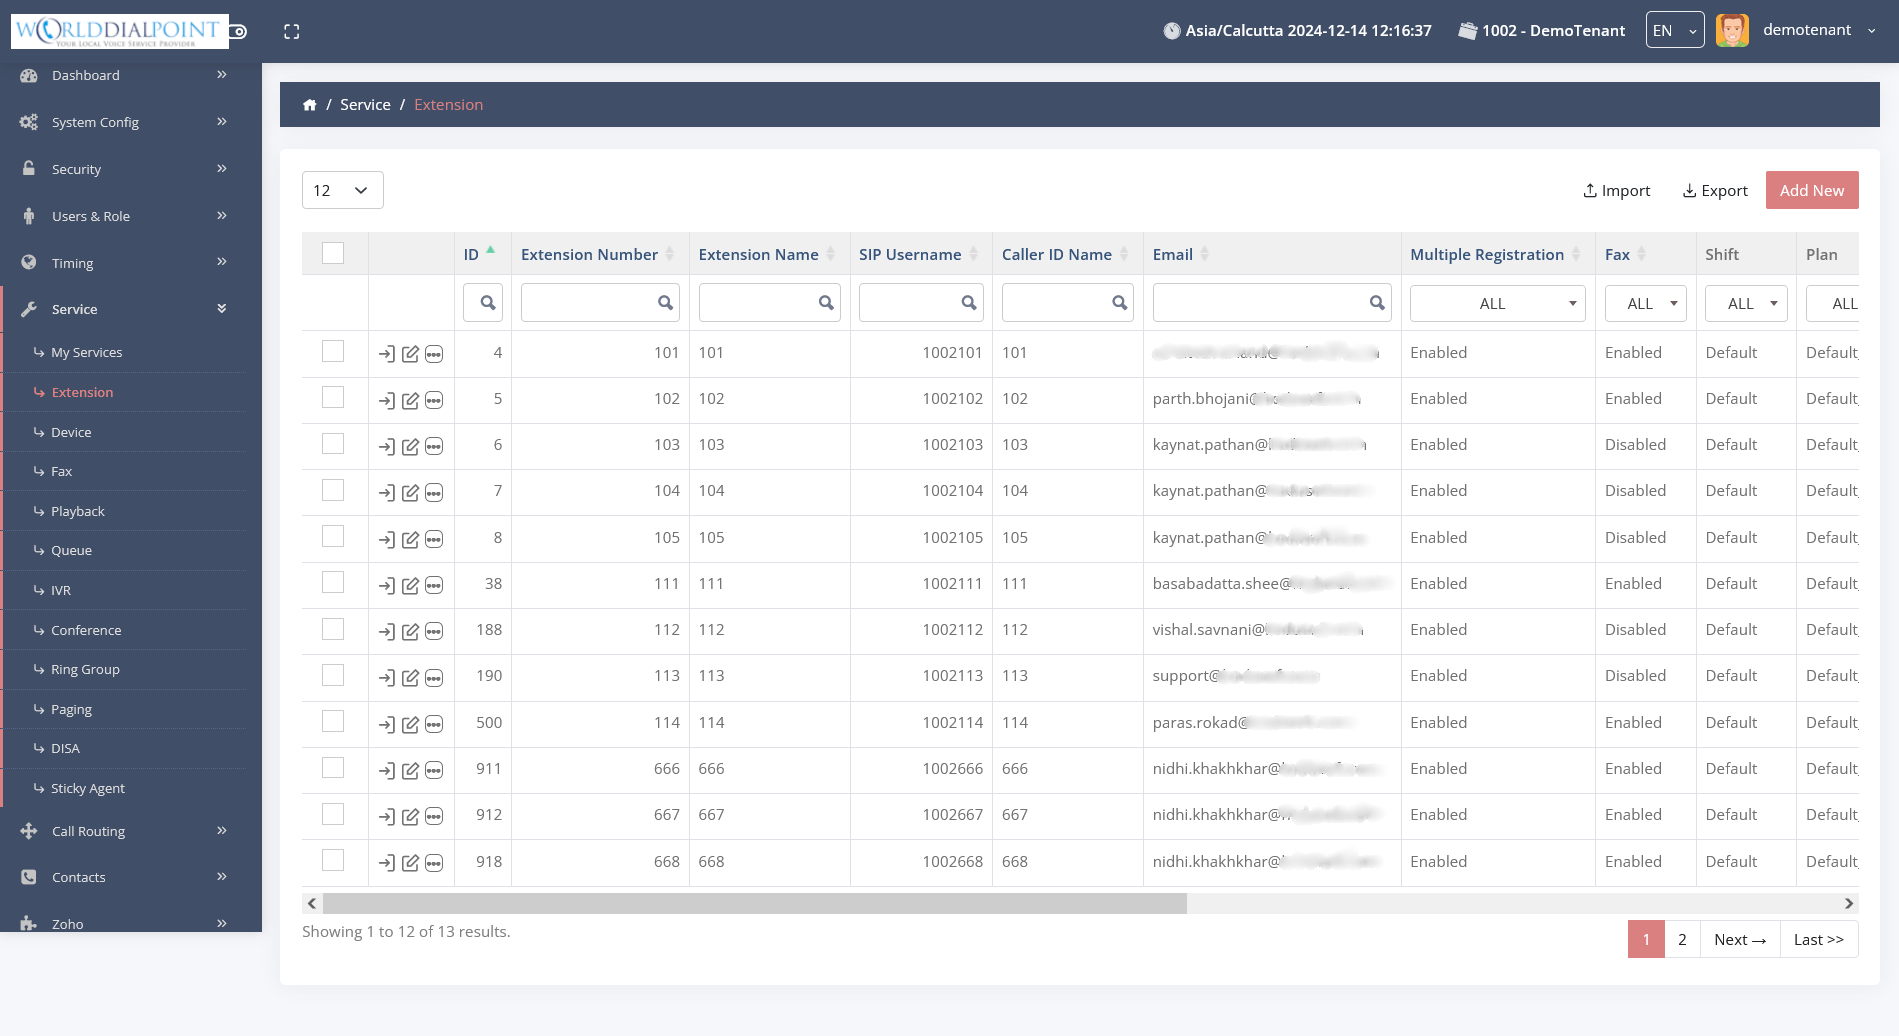
Task: Open the EN language selector
Action: click(1674, 31)
